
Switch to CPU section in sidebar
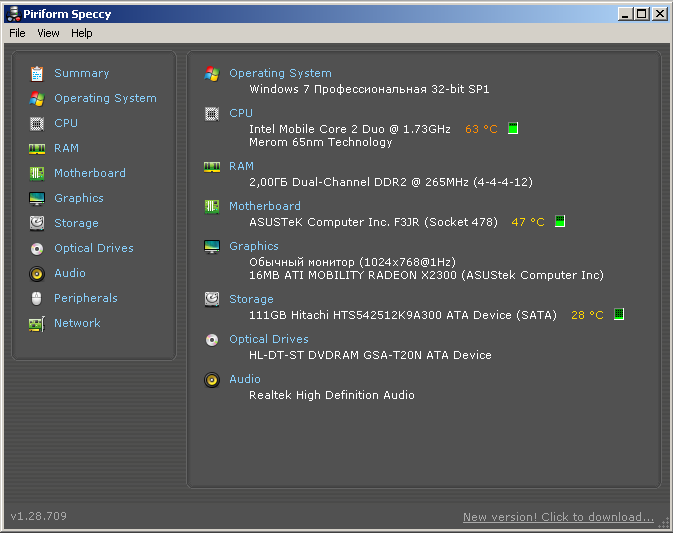[x=66, y=124]
